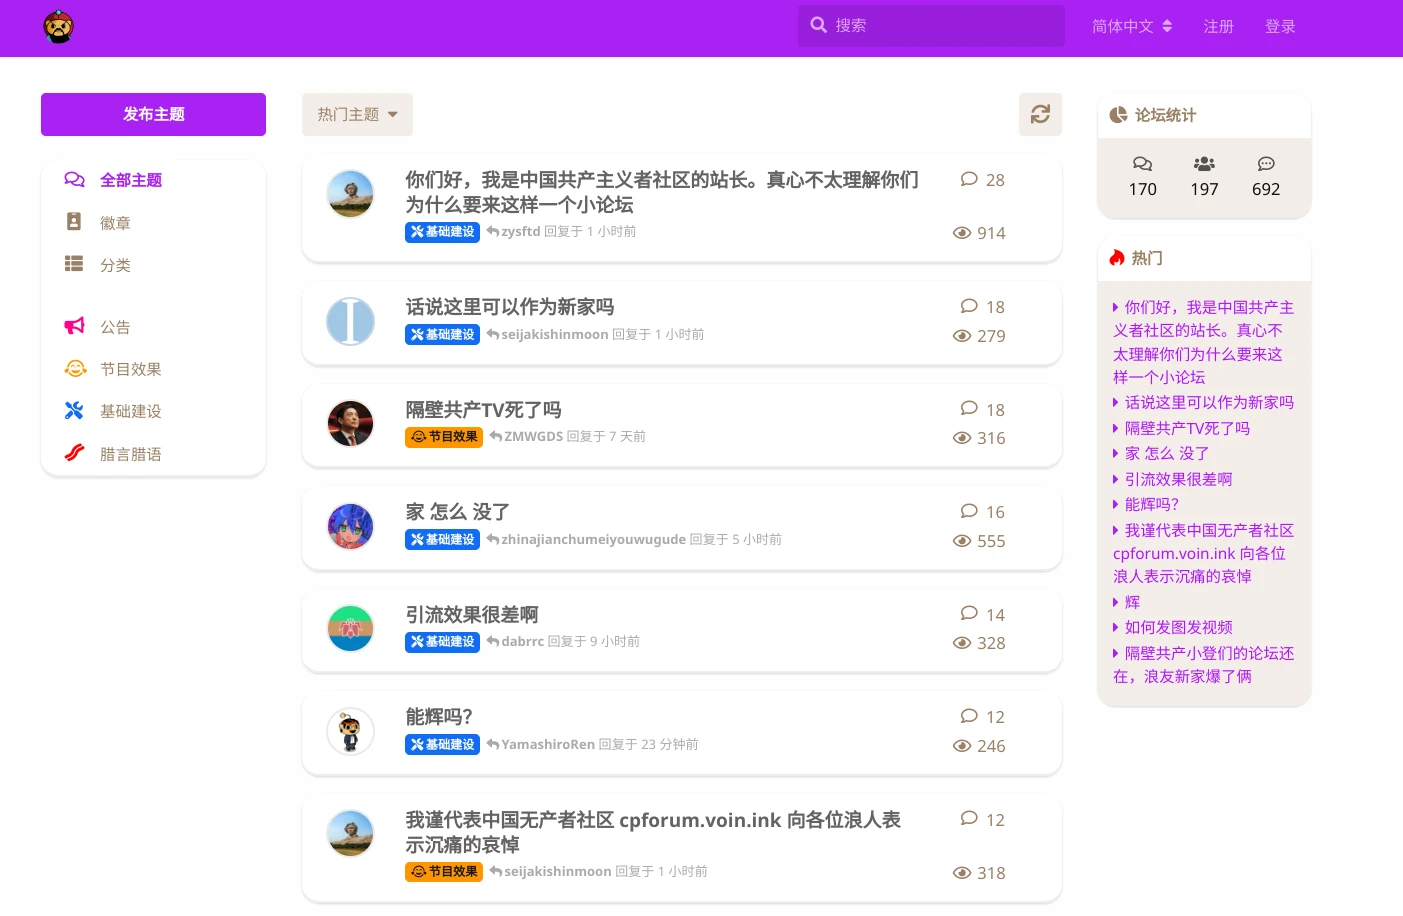Image resolution: width=1403 pixels, height=916 pixels.
Task: Click 节目效果 tag on 隔壁共产TV topic
Action: [x=444, y=437]
